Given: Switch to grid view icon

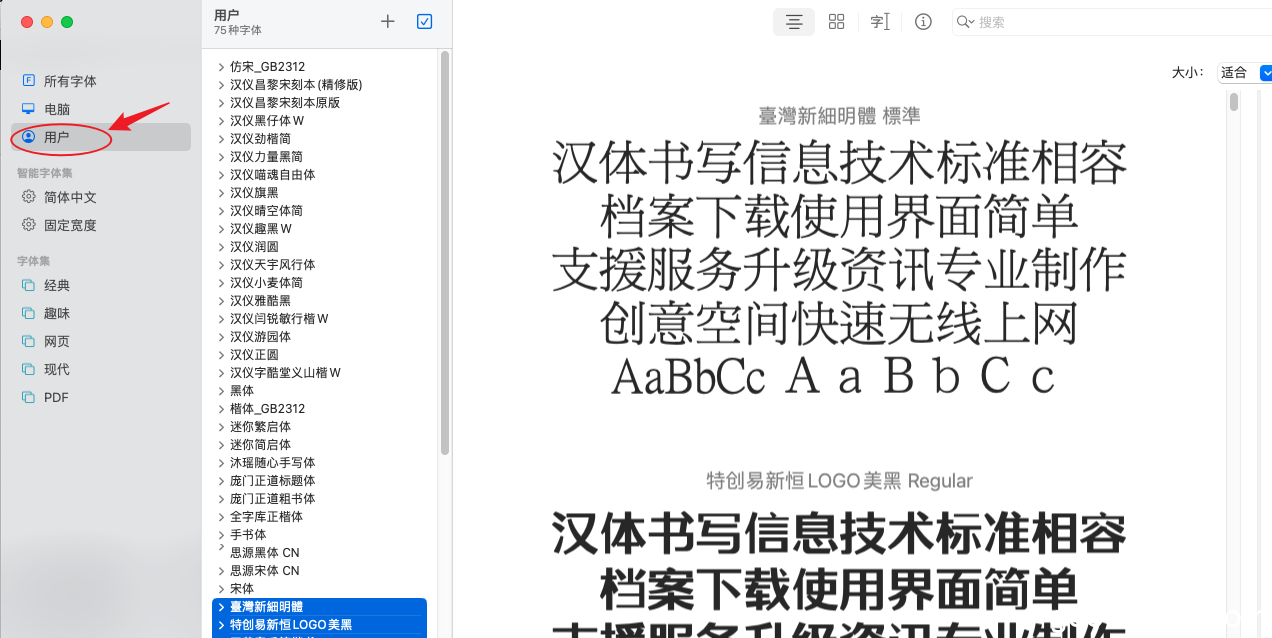Looking at the screenshot, I should (837, 22).
